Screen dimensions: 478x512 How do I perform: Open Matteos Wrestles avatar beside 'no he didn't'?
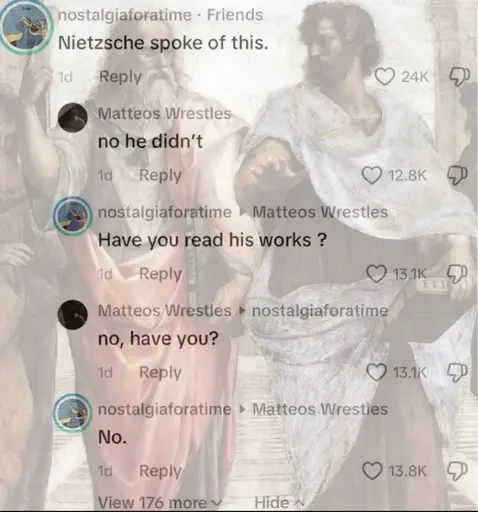tap(73, 118)
